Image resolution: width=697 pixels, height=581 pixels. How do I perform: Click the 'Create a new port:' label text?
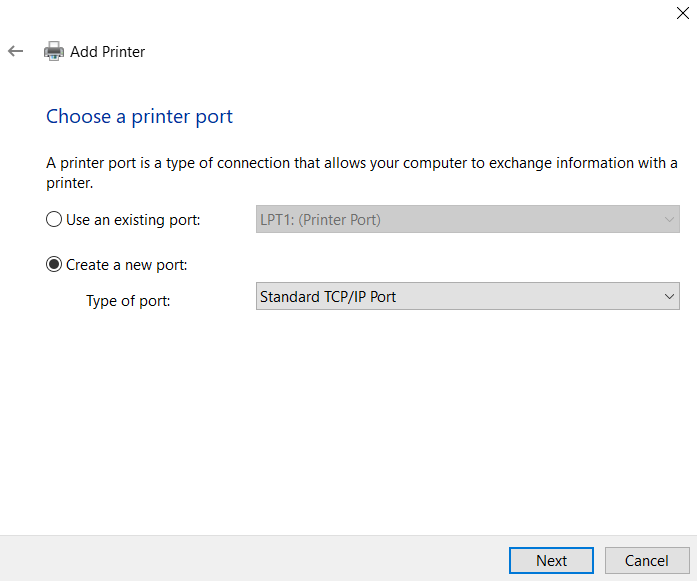(x=127, y=265)
